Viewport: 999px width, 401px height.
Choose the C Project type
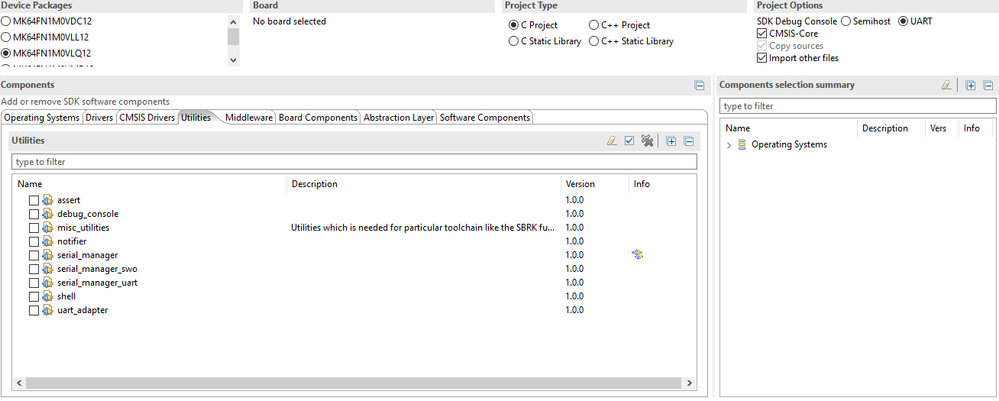point(513,26)
